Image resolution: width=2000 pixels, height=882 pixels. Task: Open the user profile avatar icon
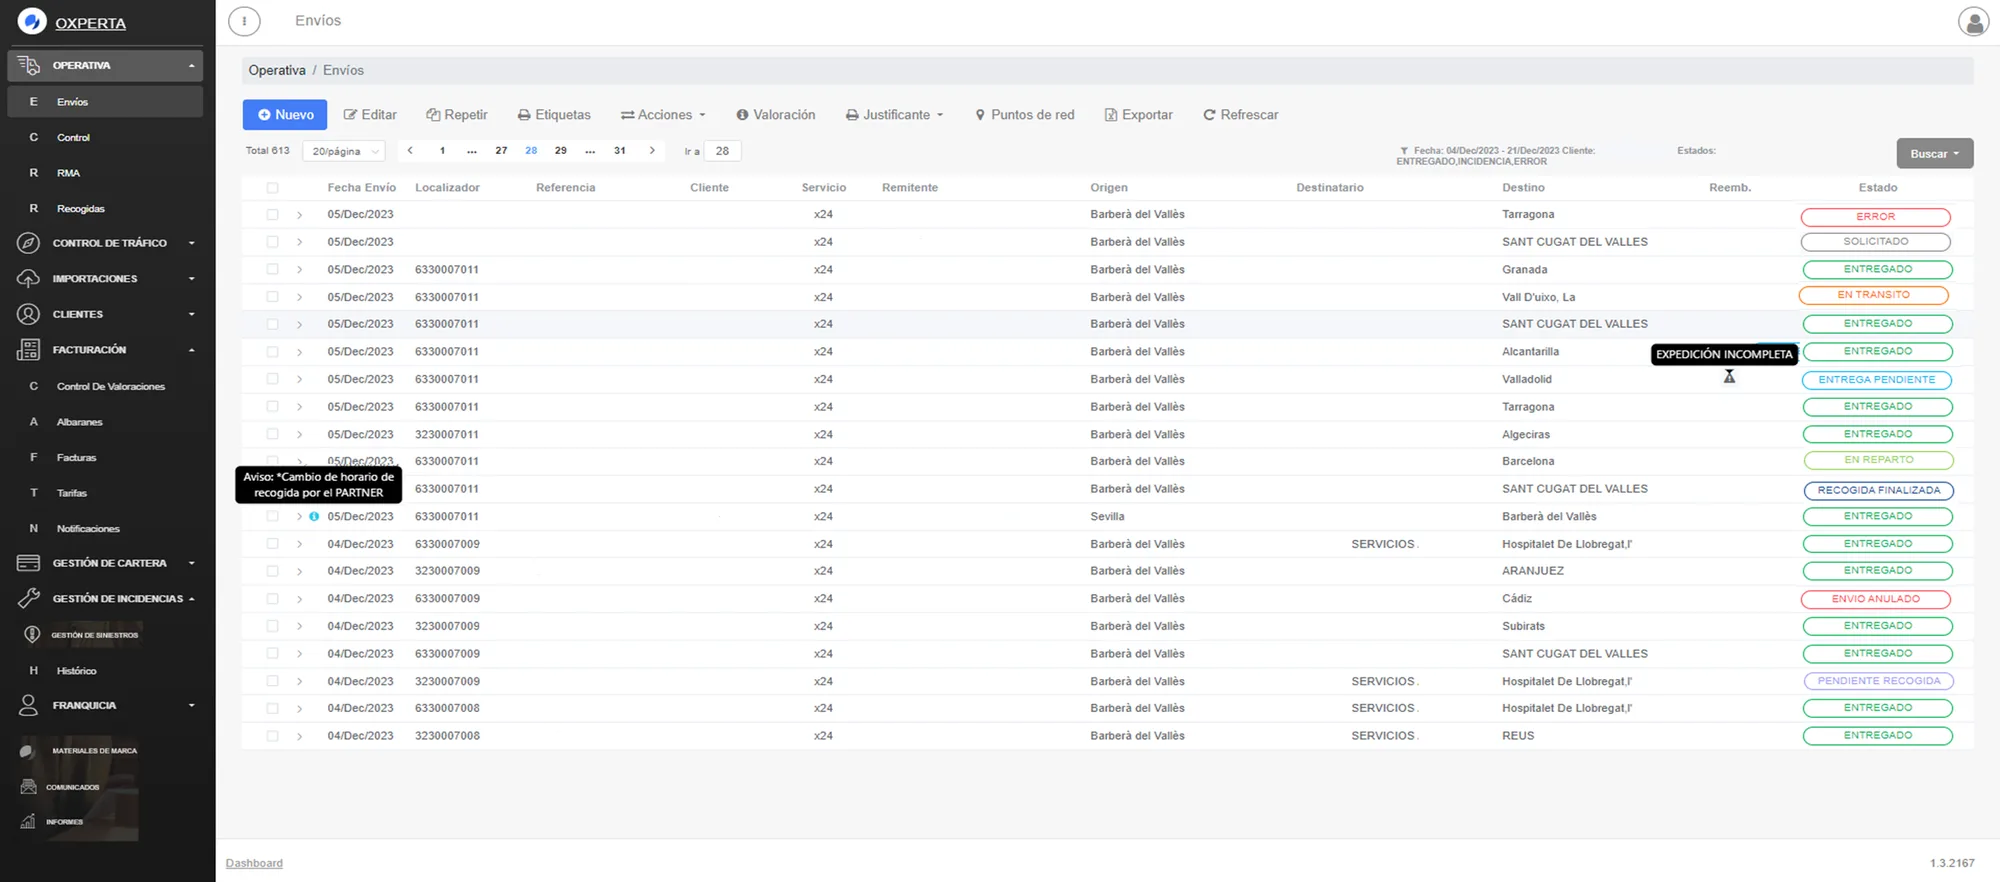coord(1973,22)
